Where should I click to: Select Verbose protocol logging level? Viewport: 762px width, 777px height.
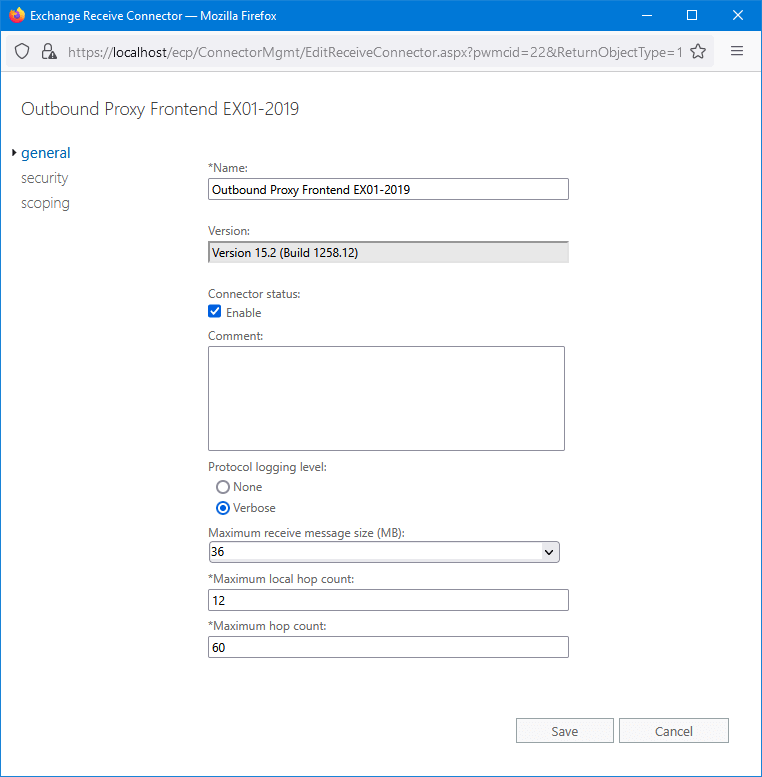point(223,508)
